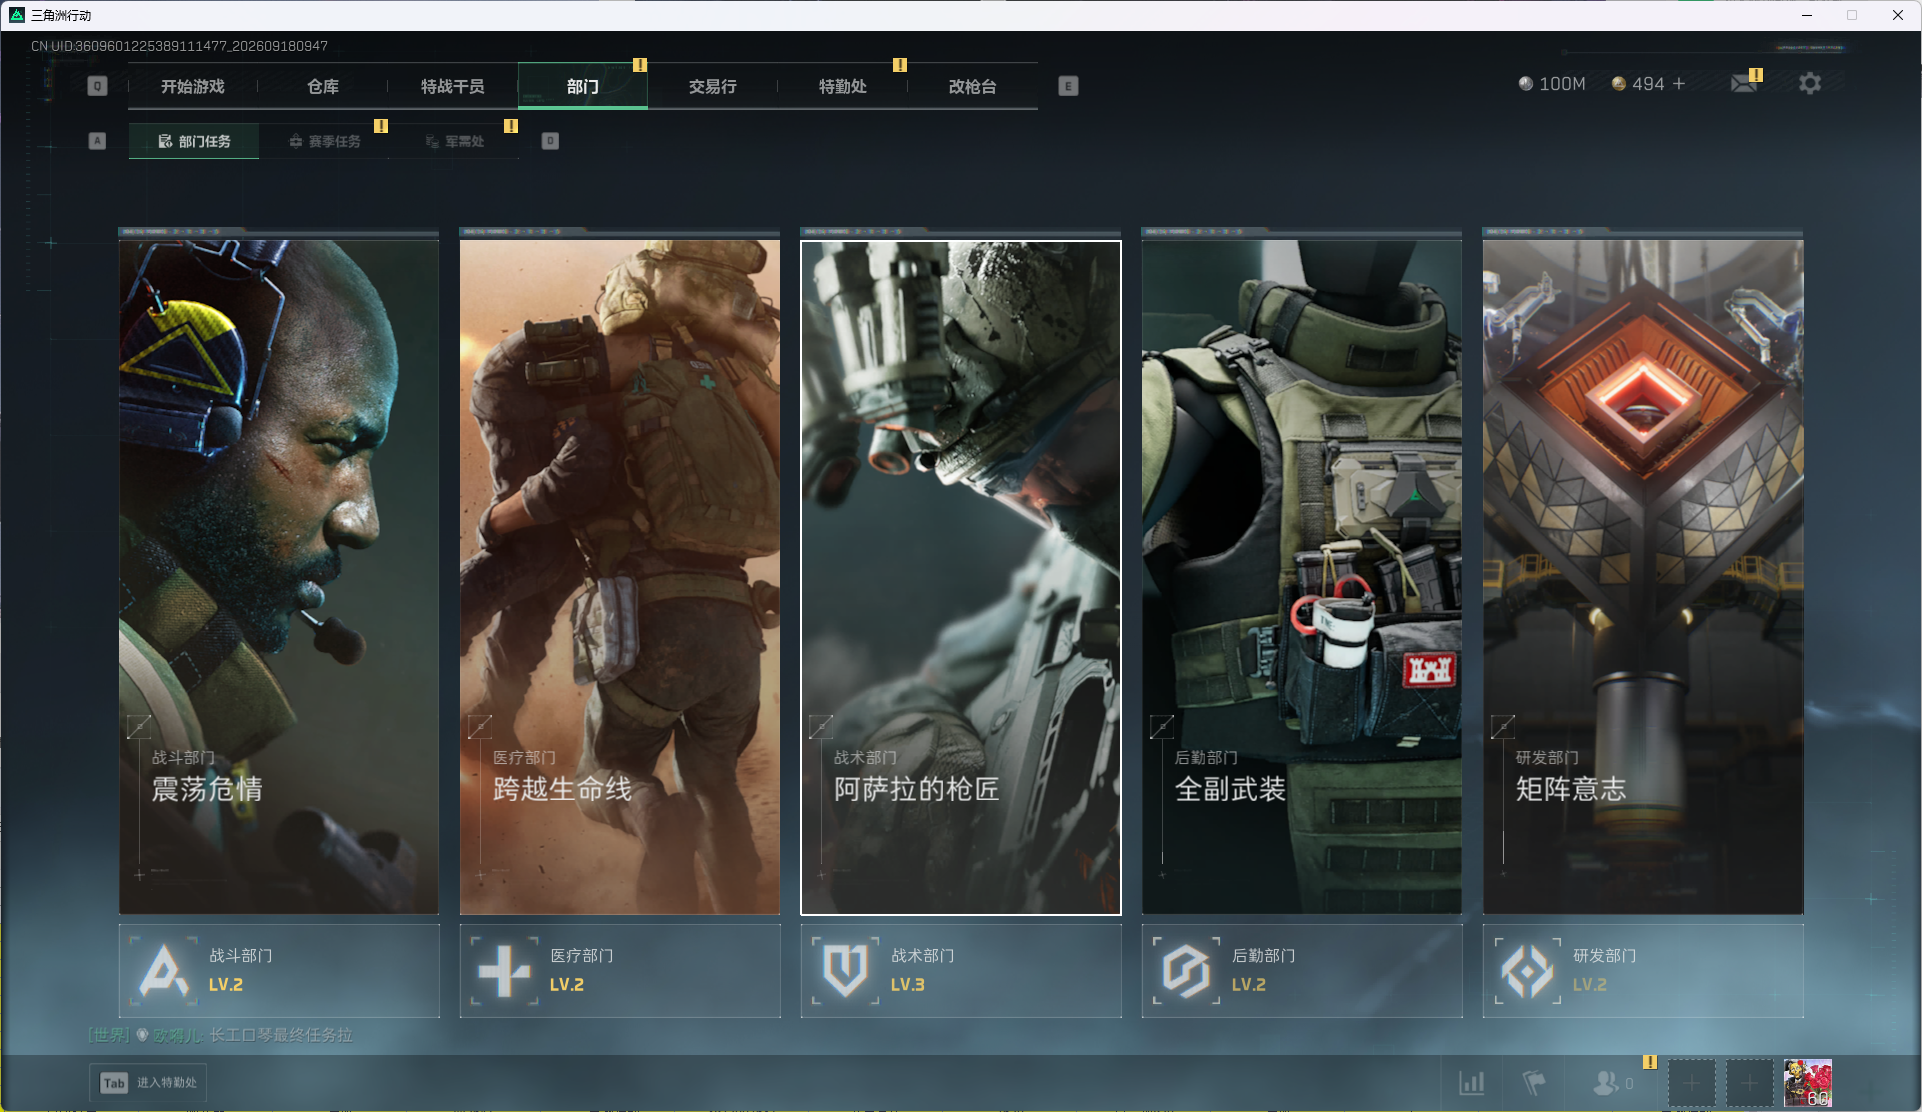Click the tactical shield emblem icon
This screenshot has height=1112, width=1922.
pyautogui.click(x=846, y=970)
